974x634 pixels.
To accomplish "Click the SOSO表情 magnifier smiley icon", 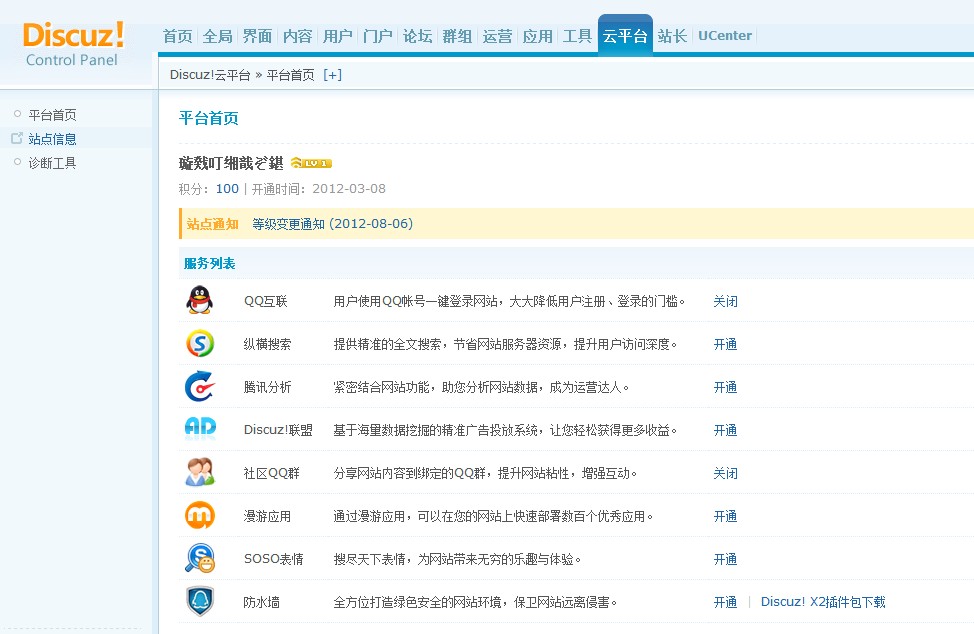I will tap(200, 558).
